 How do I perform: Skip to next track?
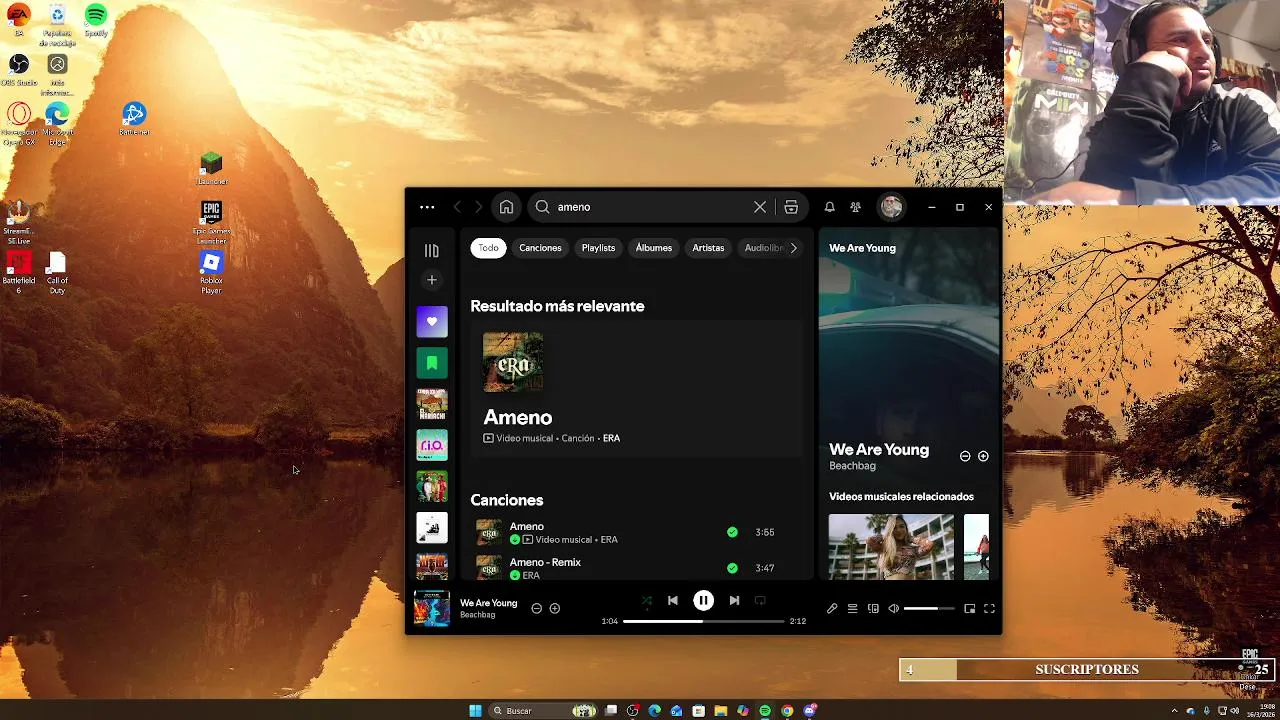[x=734, y=601]
